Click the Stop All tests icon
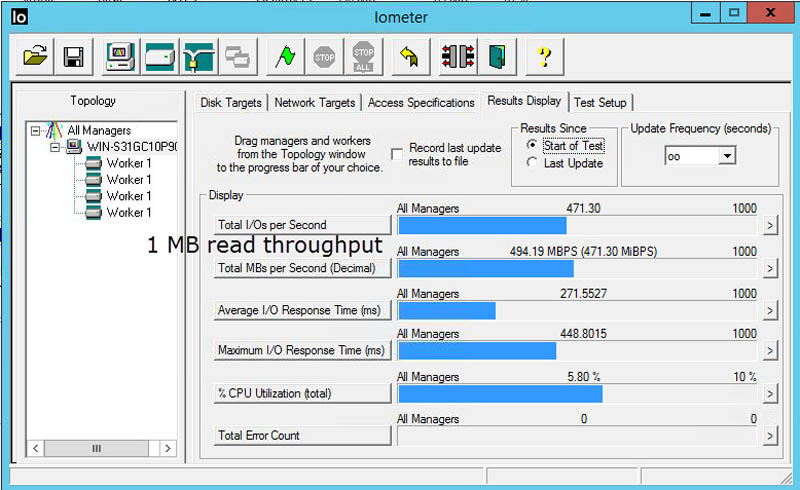This screenshot has width=800, height=490. click(x=363, y=56)
